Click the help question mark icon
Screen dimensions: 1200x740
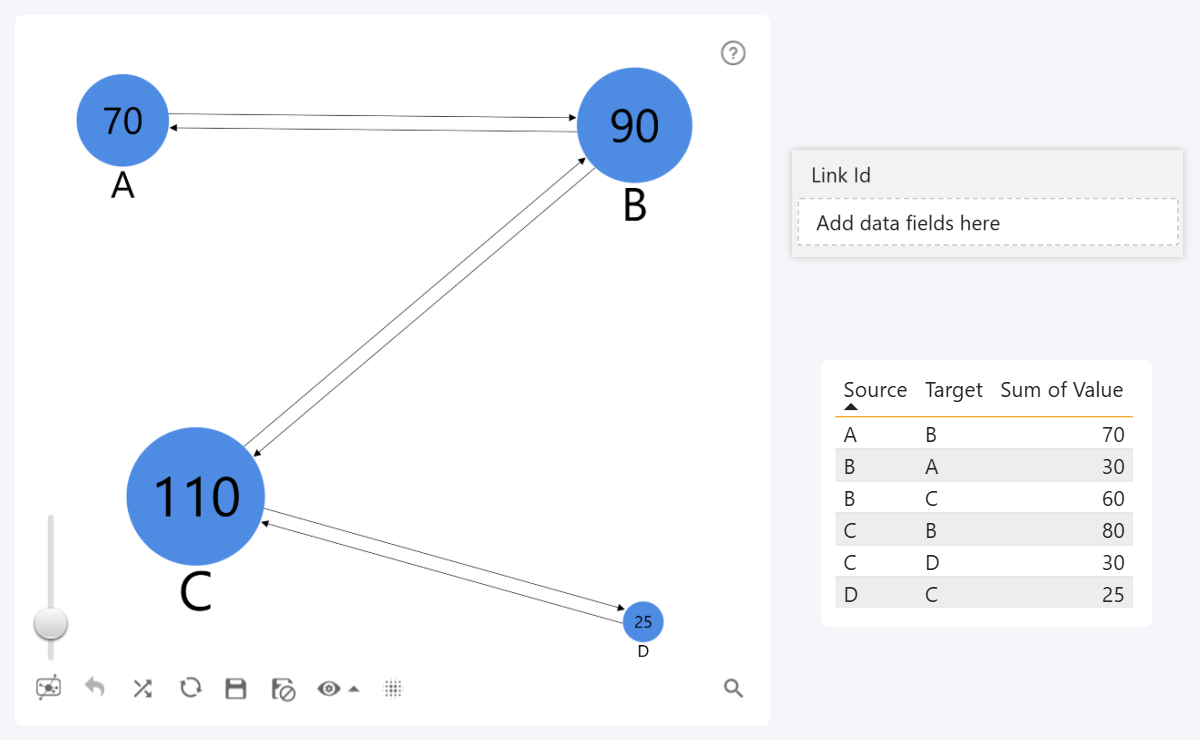pos(733,53)
